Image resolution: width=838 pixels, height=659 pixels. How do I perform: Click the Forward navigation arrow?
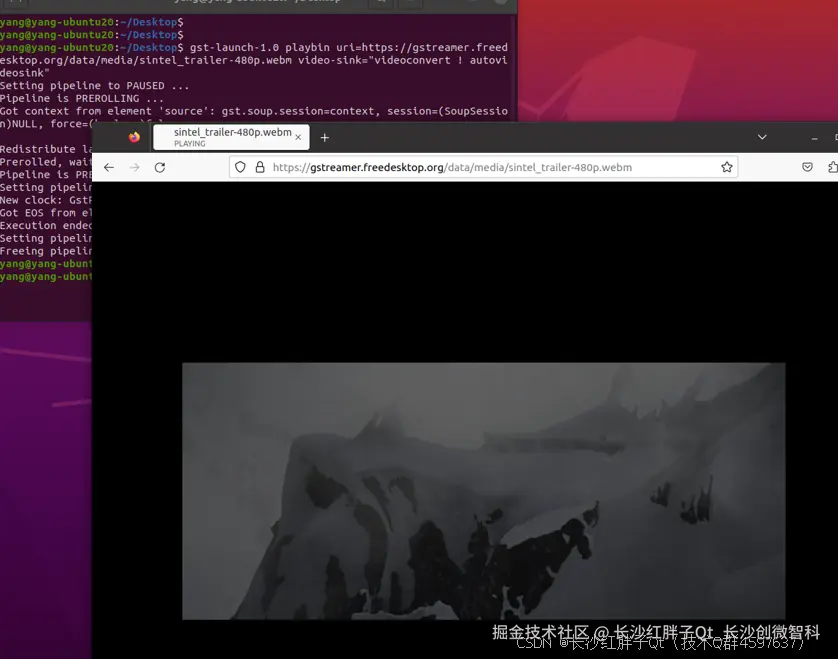(133, 167)
